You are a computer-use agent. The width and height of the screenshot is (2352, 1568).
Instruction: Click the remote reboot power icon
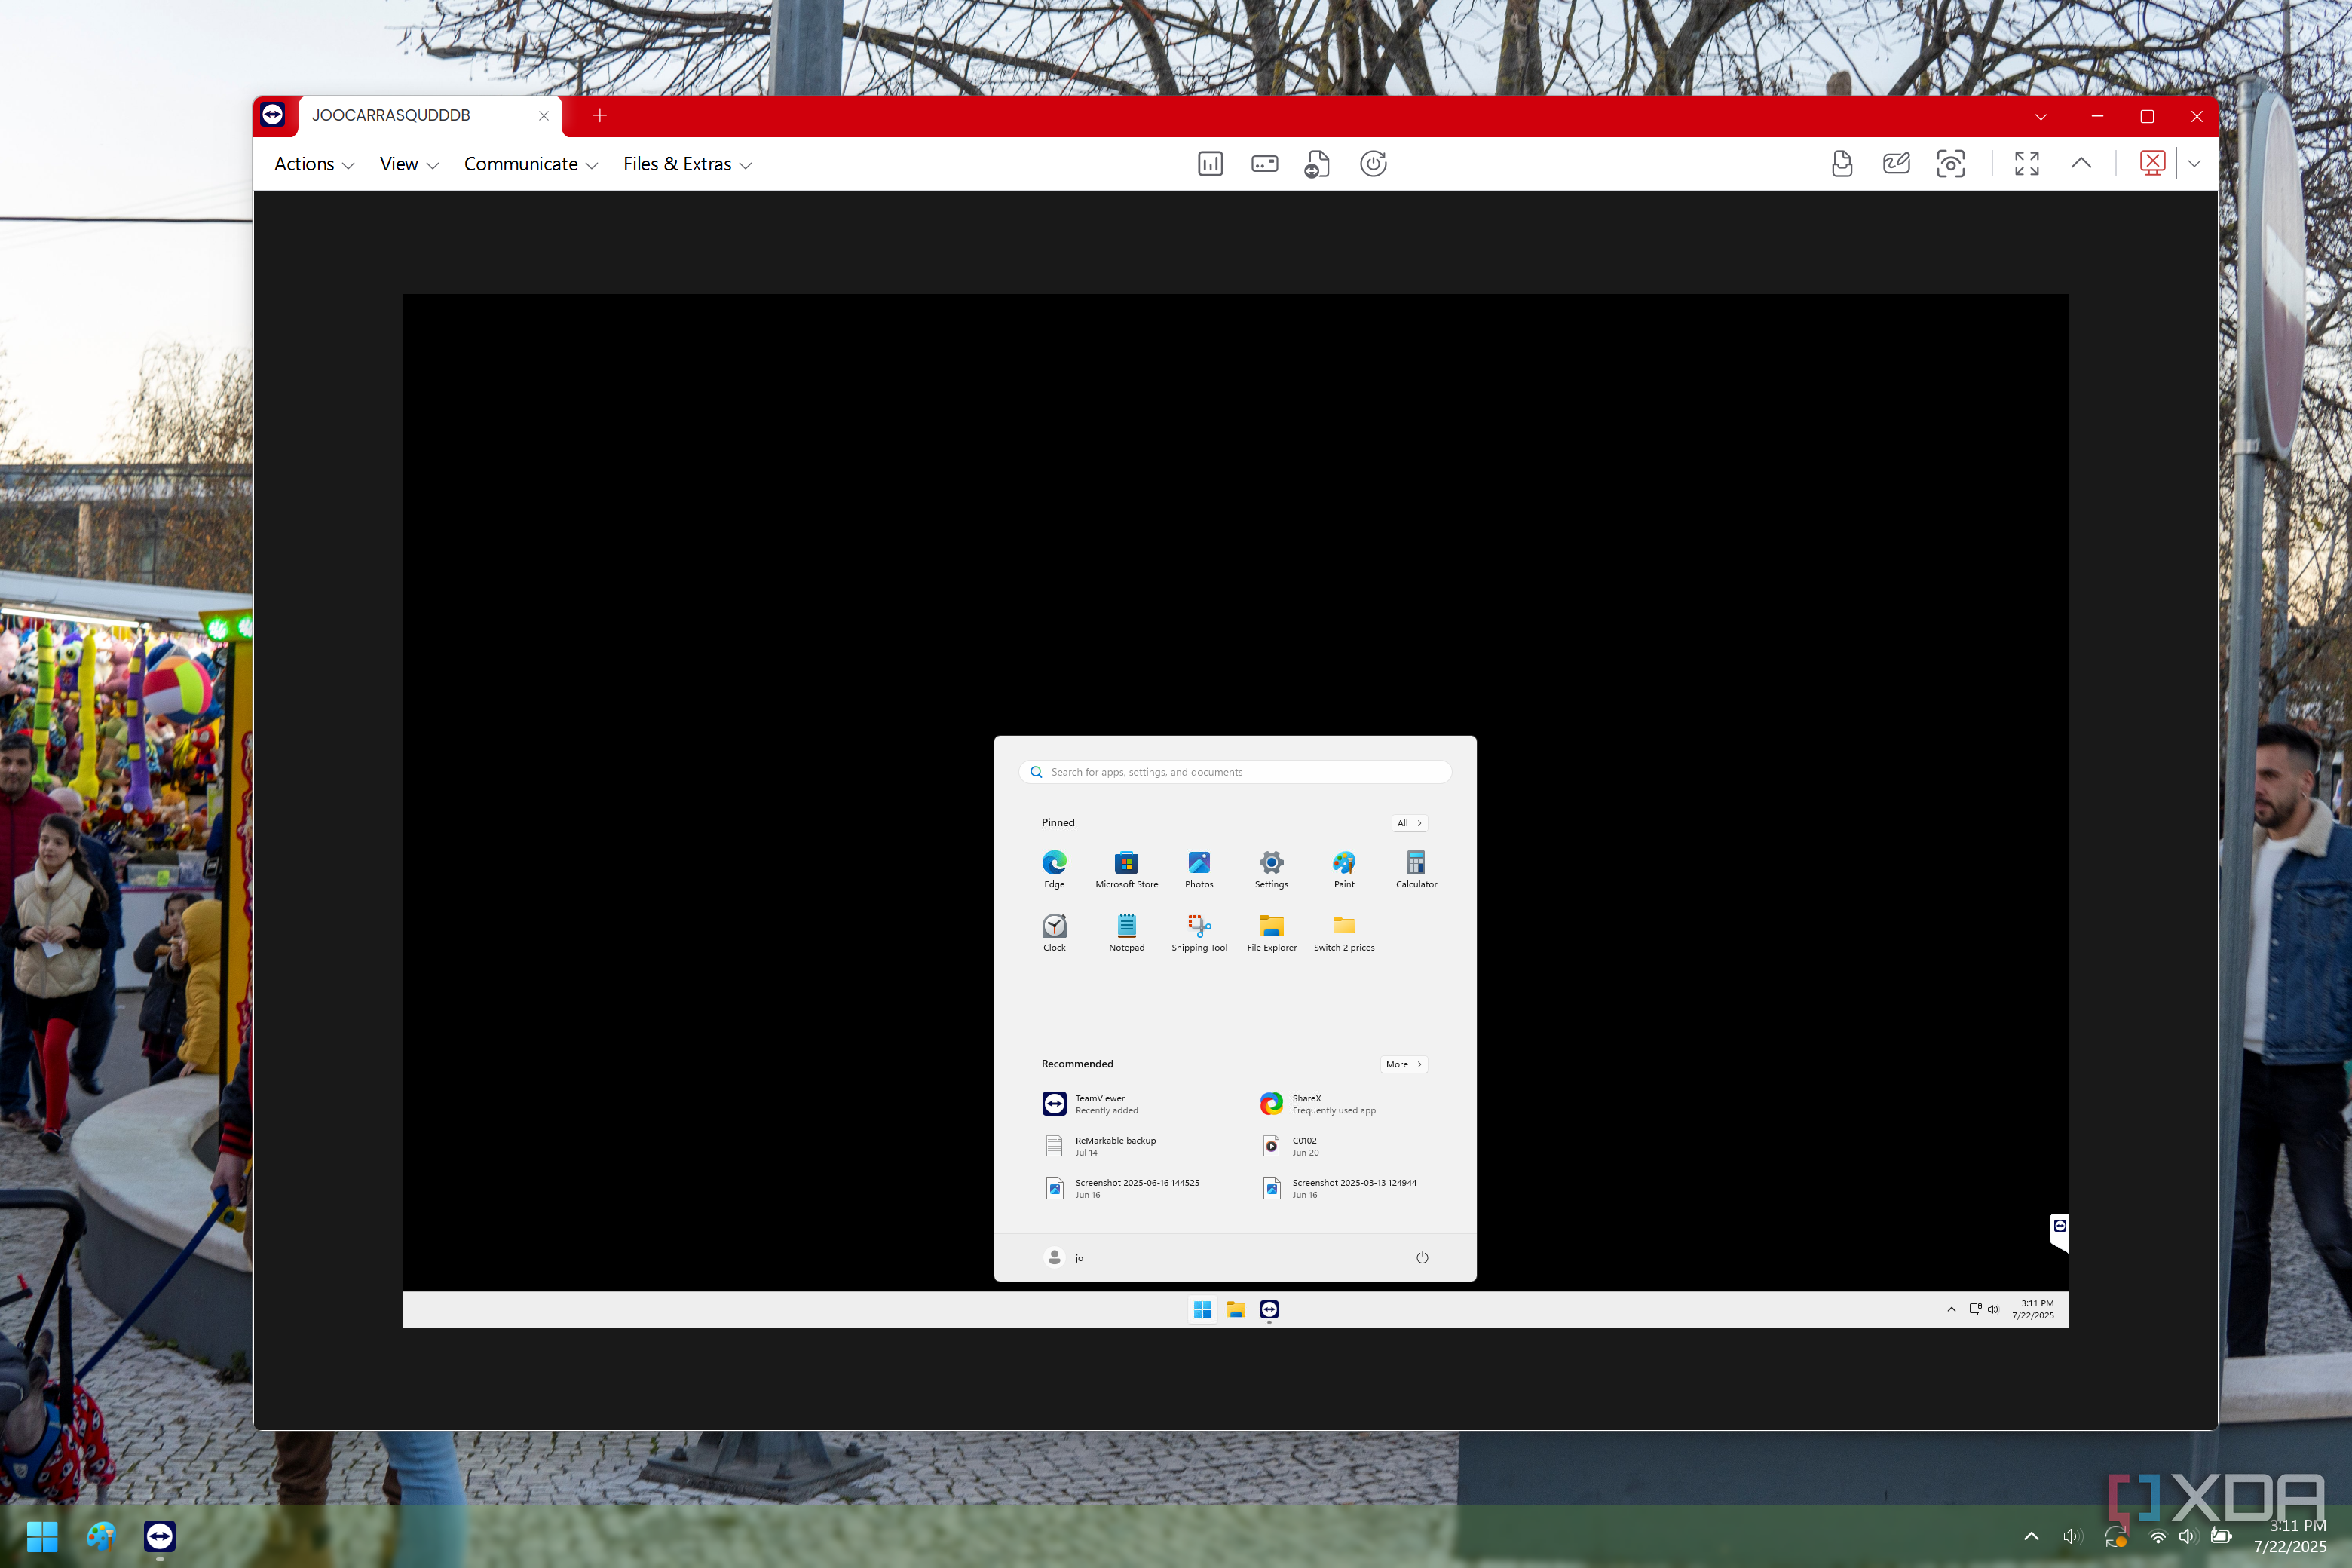pos(1373,164)
